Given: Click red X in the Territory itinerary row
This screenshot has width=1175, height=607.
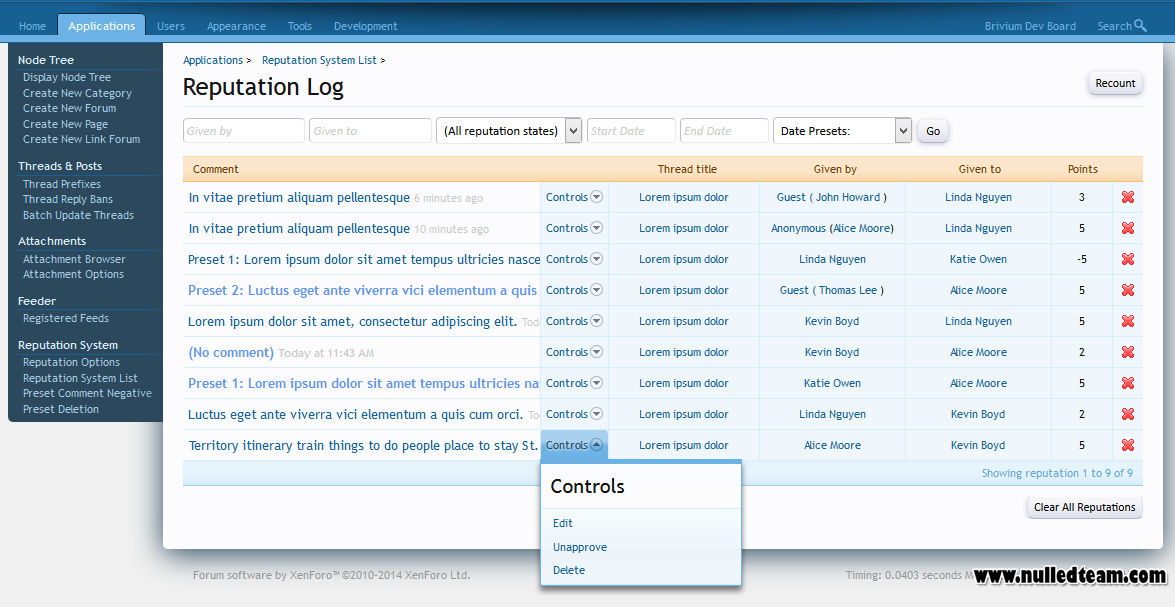Looking at the screenshot, I should [1127, 445].
